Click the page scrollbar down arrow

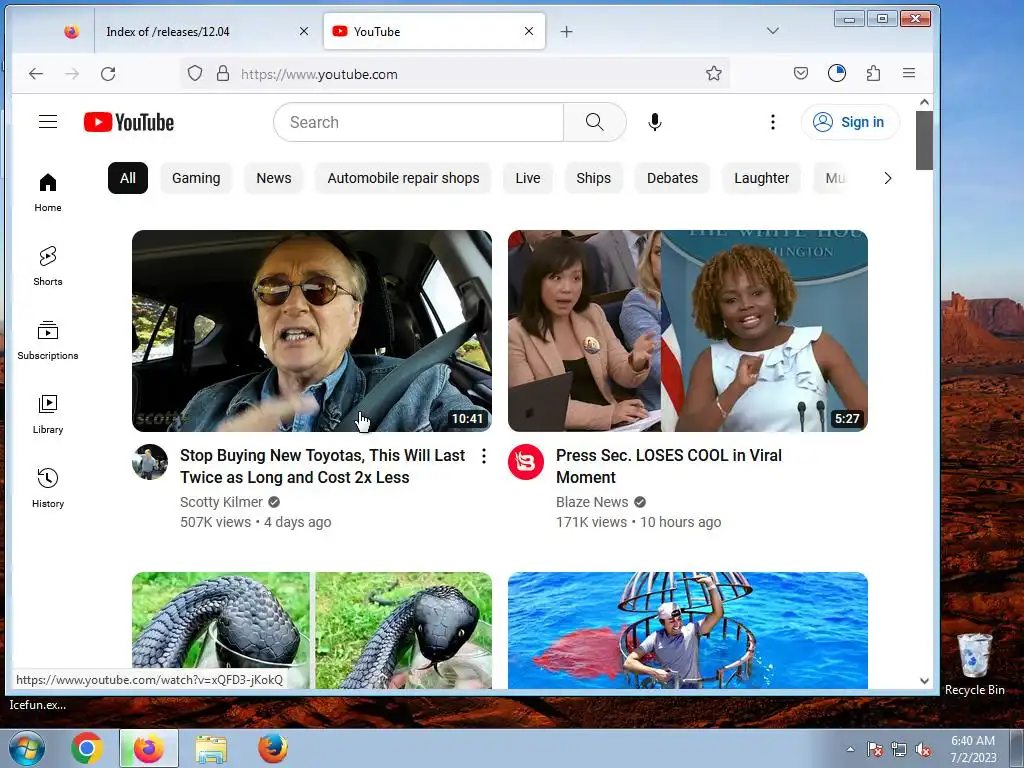pos(924,680)
